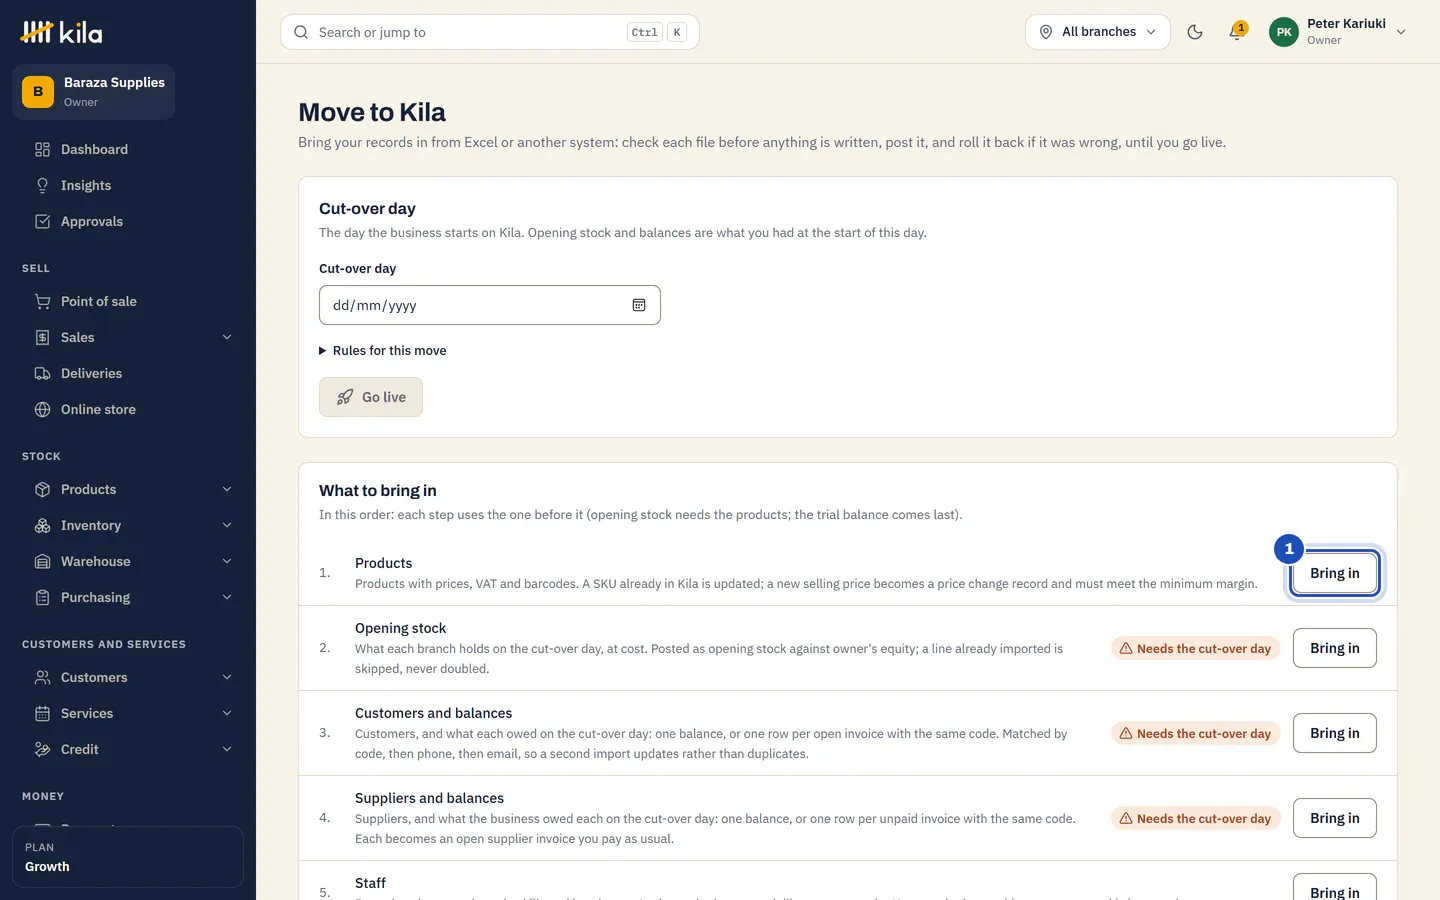Image resolution: width=1440 pixels, height=900 pixels.
Task: Expand the Inventory submenu chevron
Action: 227,526
